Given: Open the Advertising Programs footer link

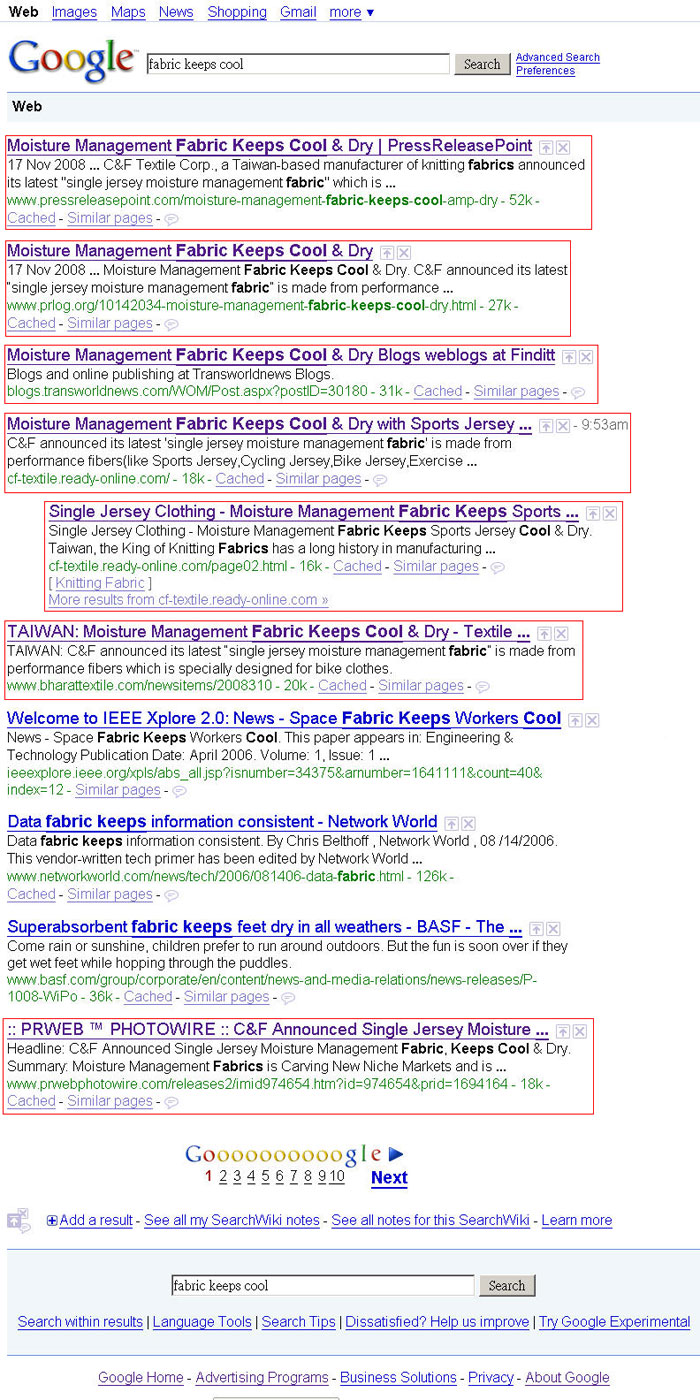Looking at the screenshot, I should (262, 1378).
